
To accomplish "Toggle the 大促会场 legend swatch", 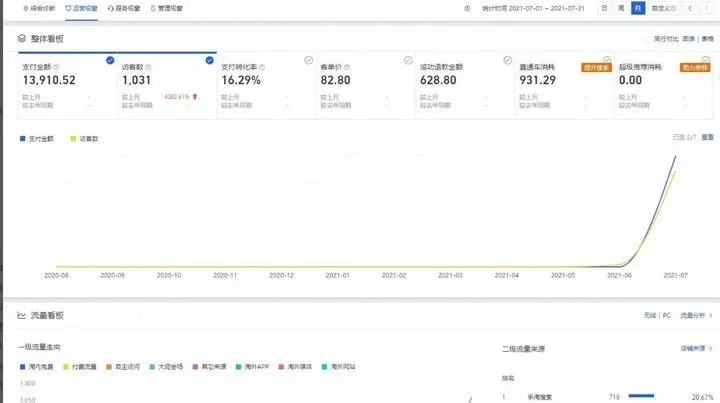I will [x=152, y=367].
